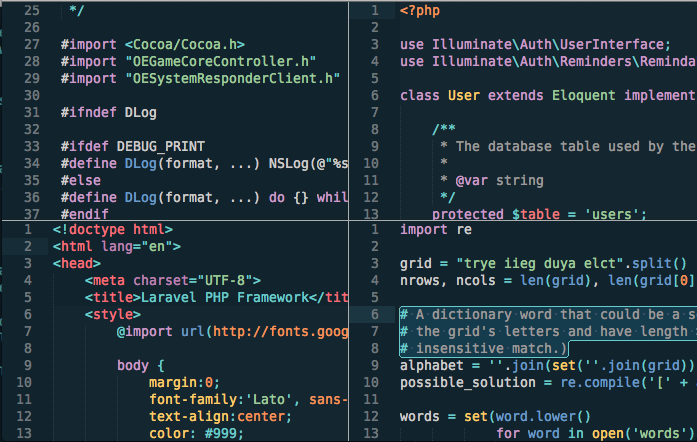Viewport: 697px width, 442px height.
Task: Click the @var string doc comment
Action: click(499, 181)
